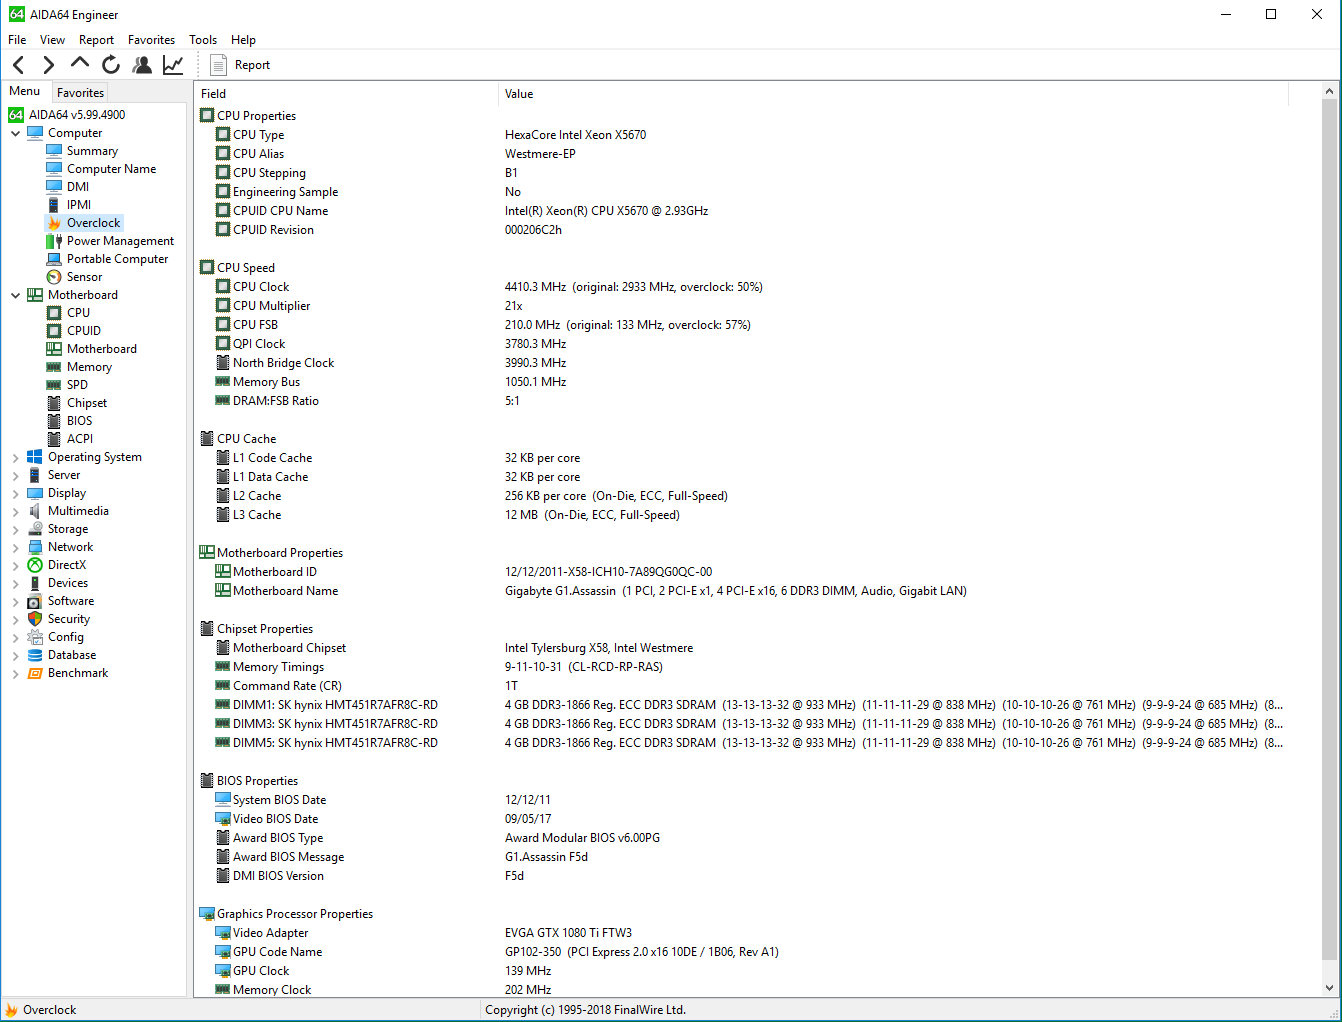Viewport: 1342px width, 1022px height.
Task: Collapse the Motherboard tree node
Action: 16,295
